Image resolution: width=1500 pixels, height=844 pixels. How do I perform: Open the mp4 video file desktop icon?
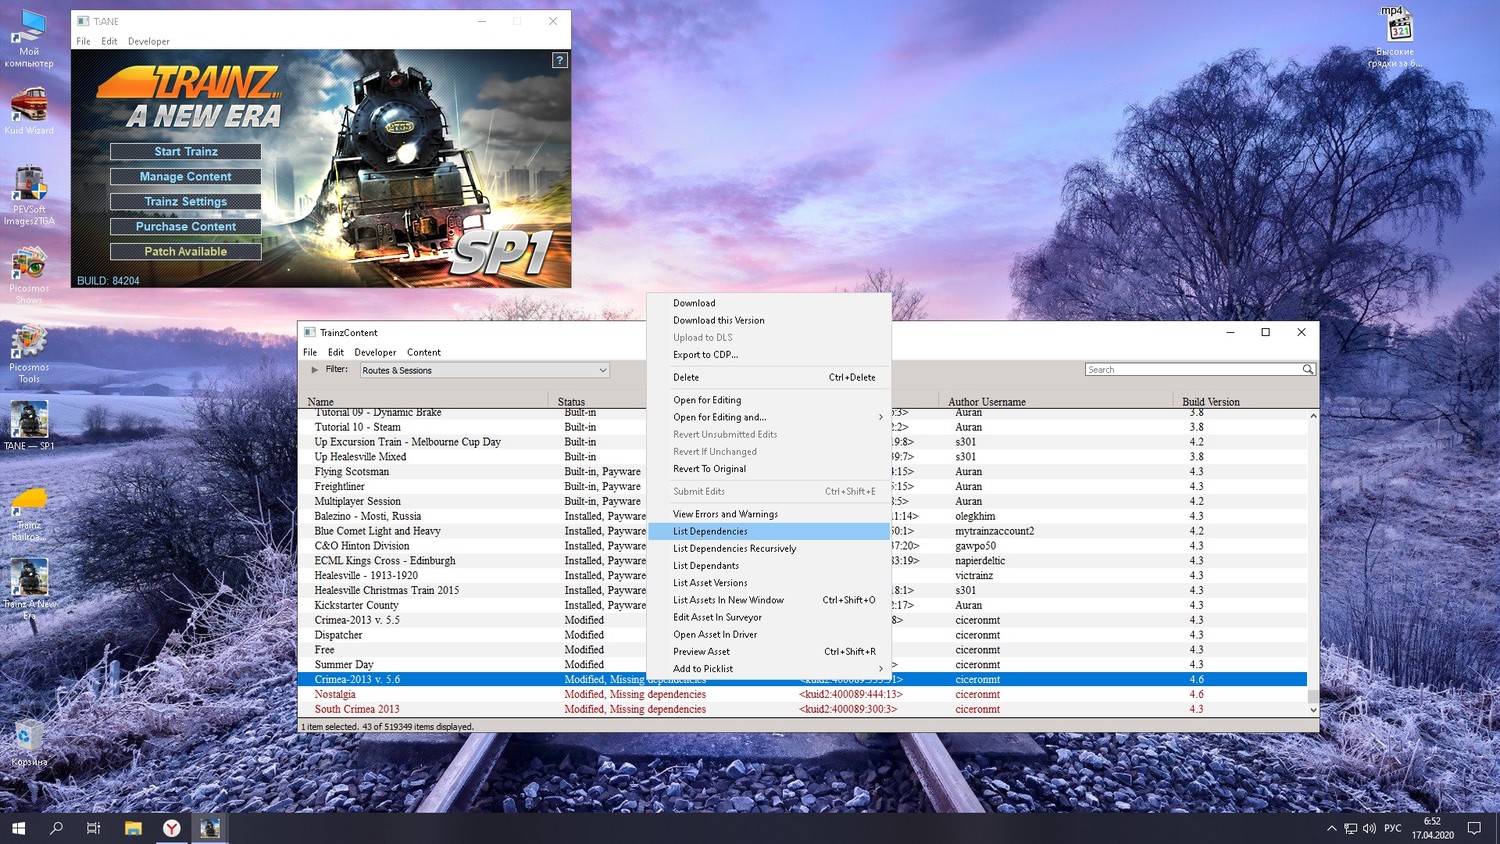[1394, 38]
